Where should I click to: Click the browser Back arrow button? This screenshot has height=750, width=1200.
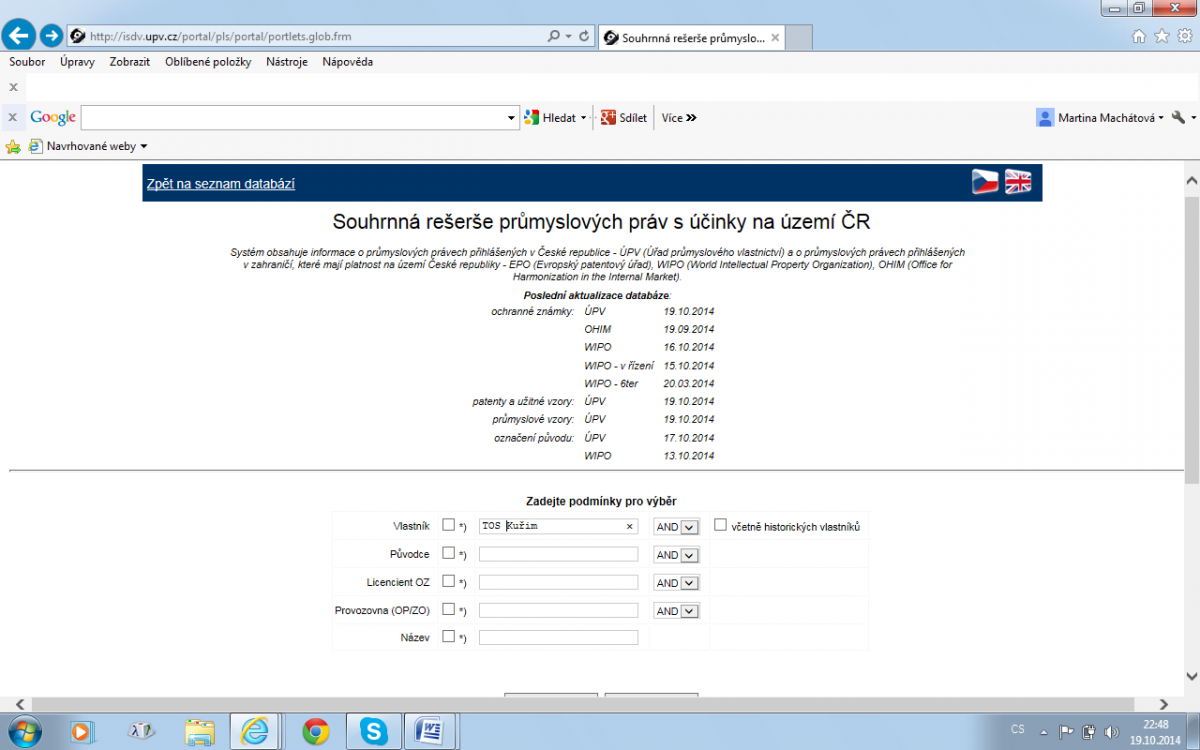(20, 36)
